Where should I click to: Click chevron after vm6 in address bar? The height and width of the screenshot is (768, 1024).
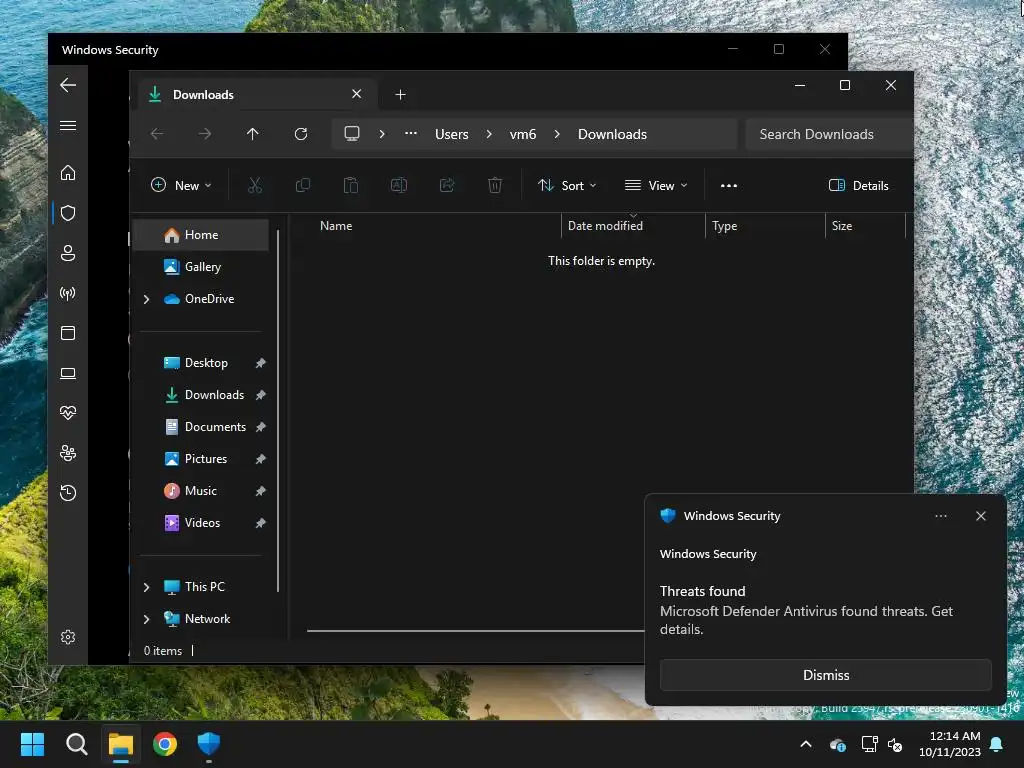(x=557, y=134)
